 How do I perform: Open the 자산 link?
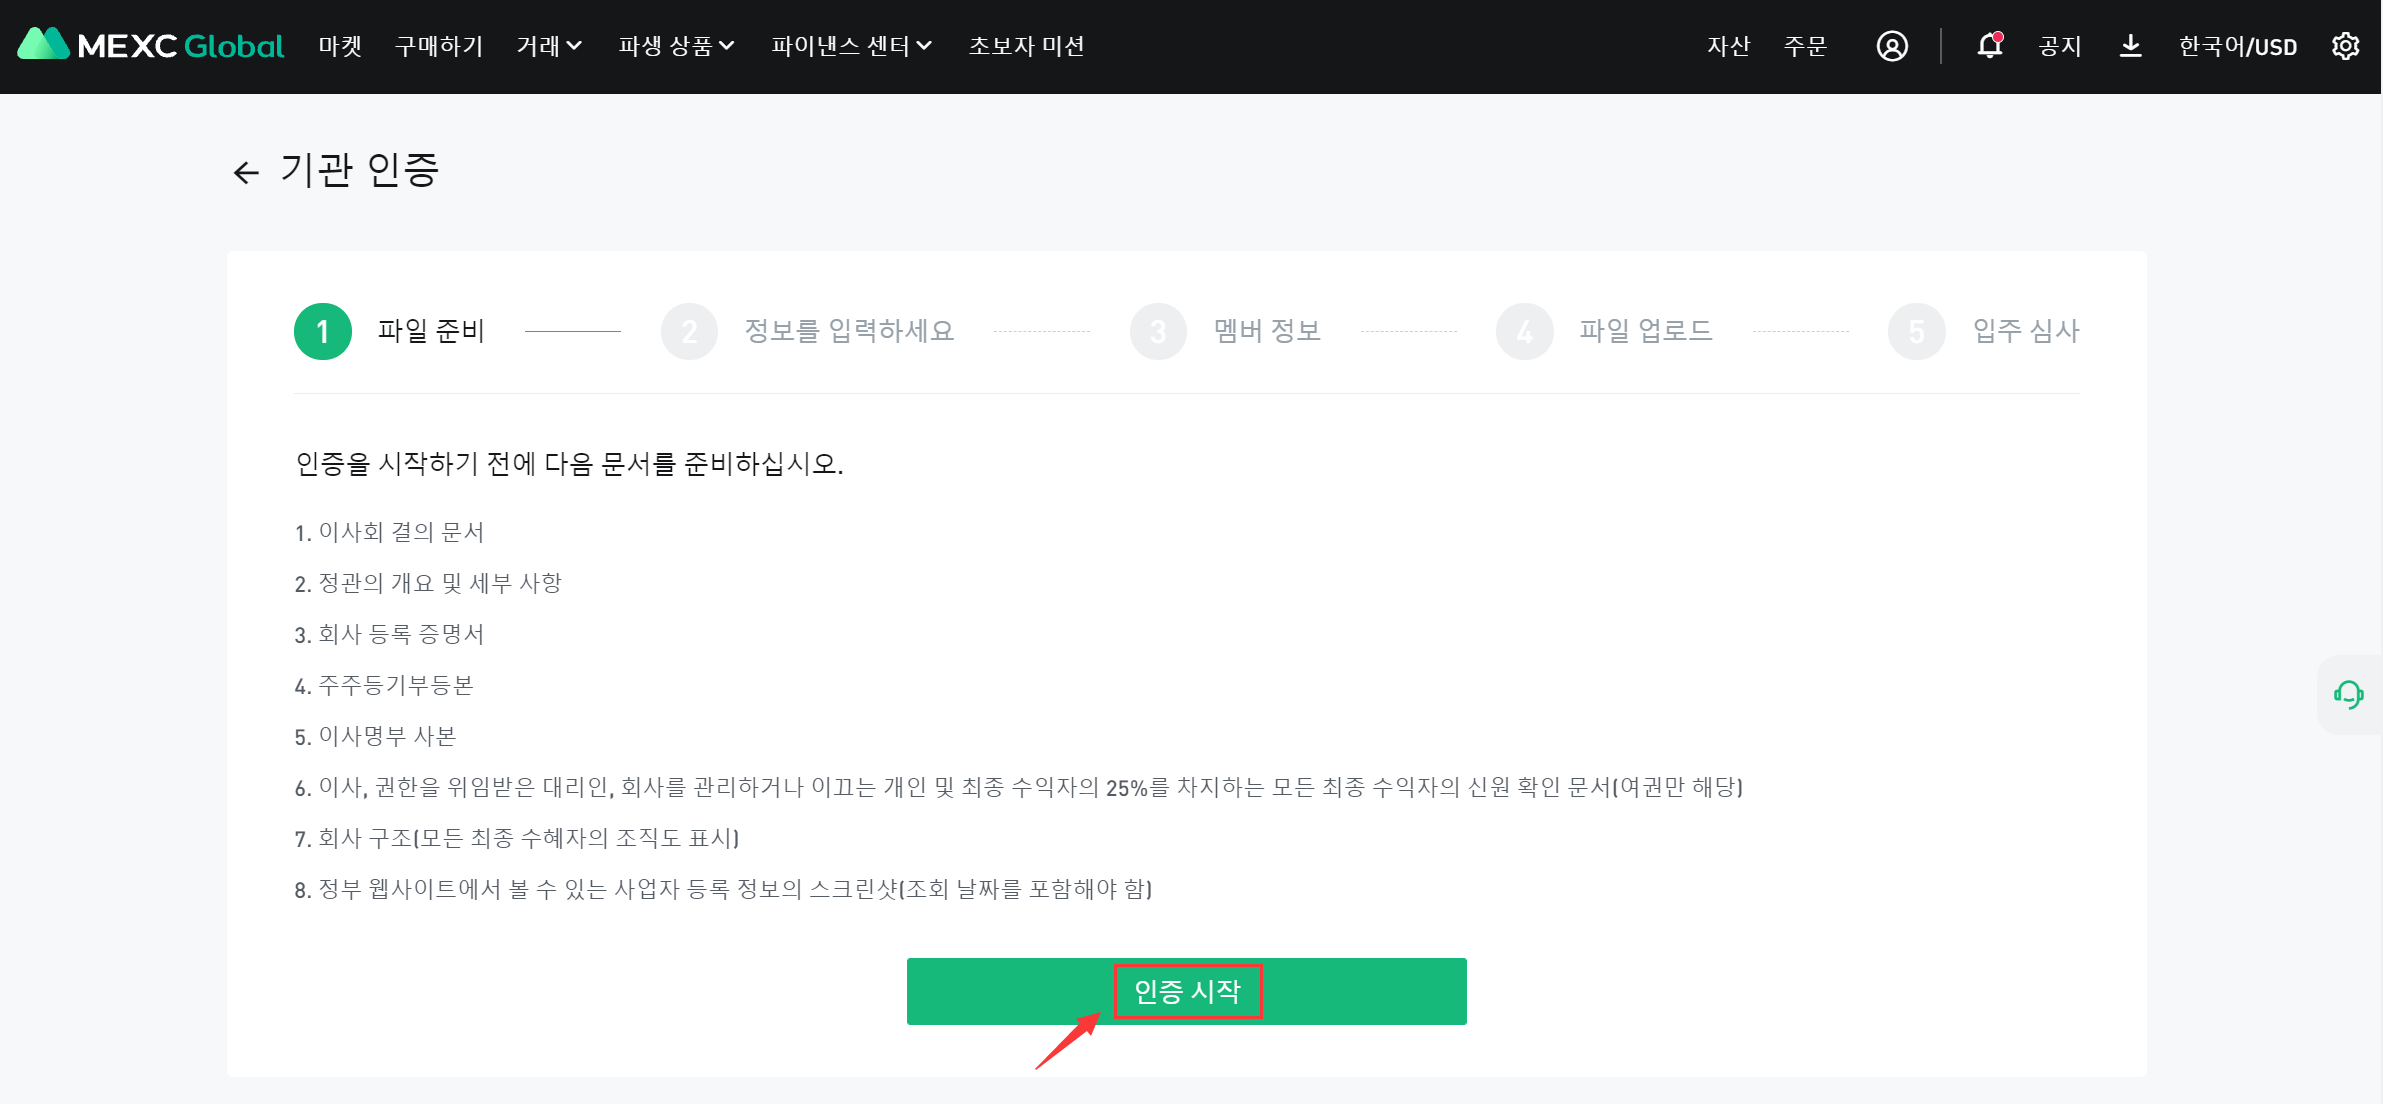click(x=1728, y=46)
